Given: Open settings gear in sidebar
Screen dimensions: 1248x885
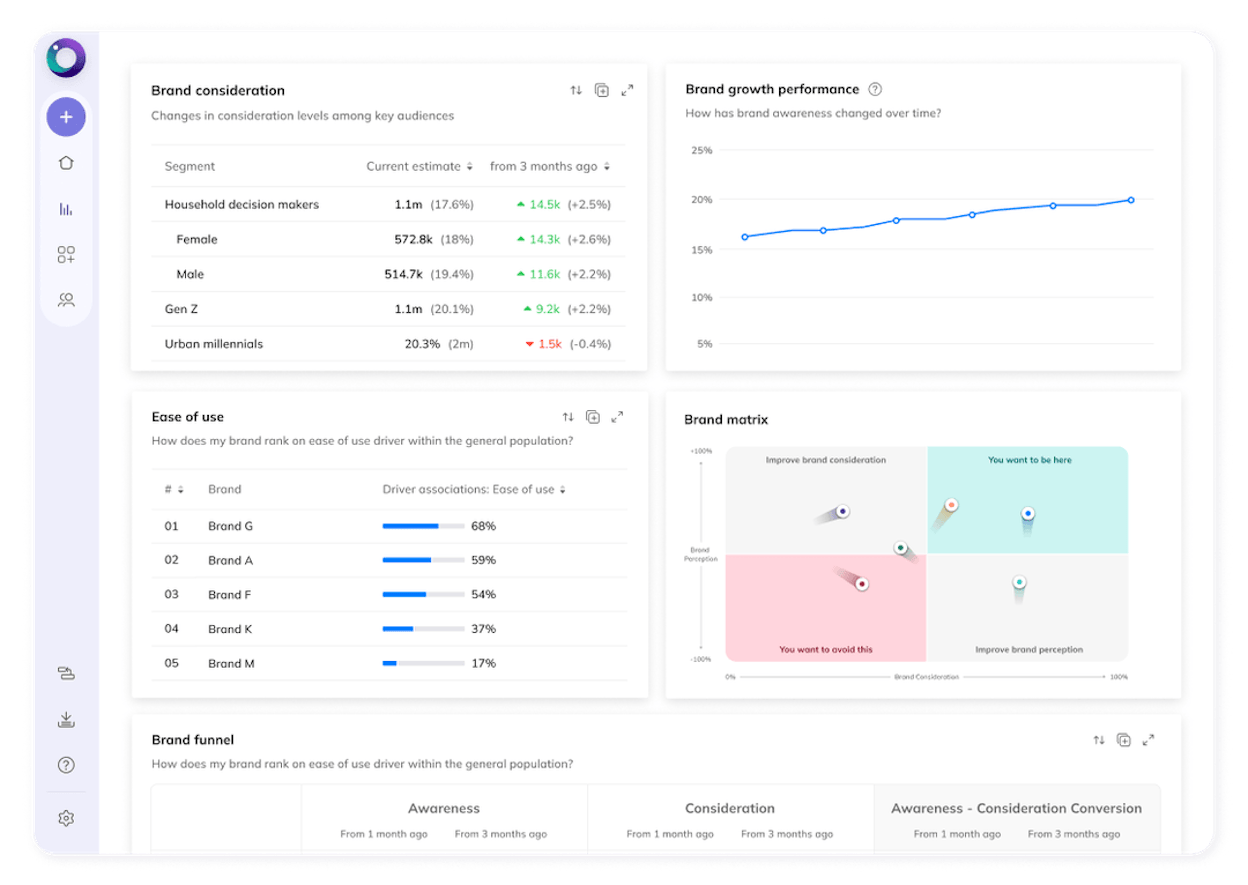Looking at the screenshot, I should [x=66, y=818].
